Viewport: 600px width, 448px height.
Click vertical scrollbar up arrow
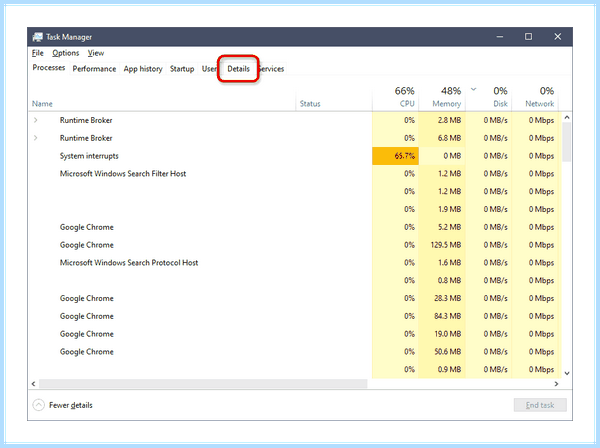[567, 117]
